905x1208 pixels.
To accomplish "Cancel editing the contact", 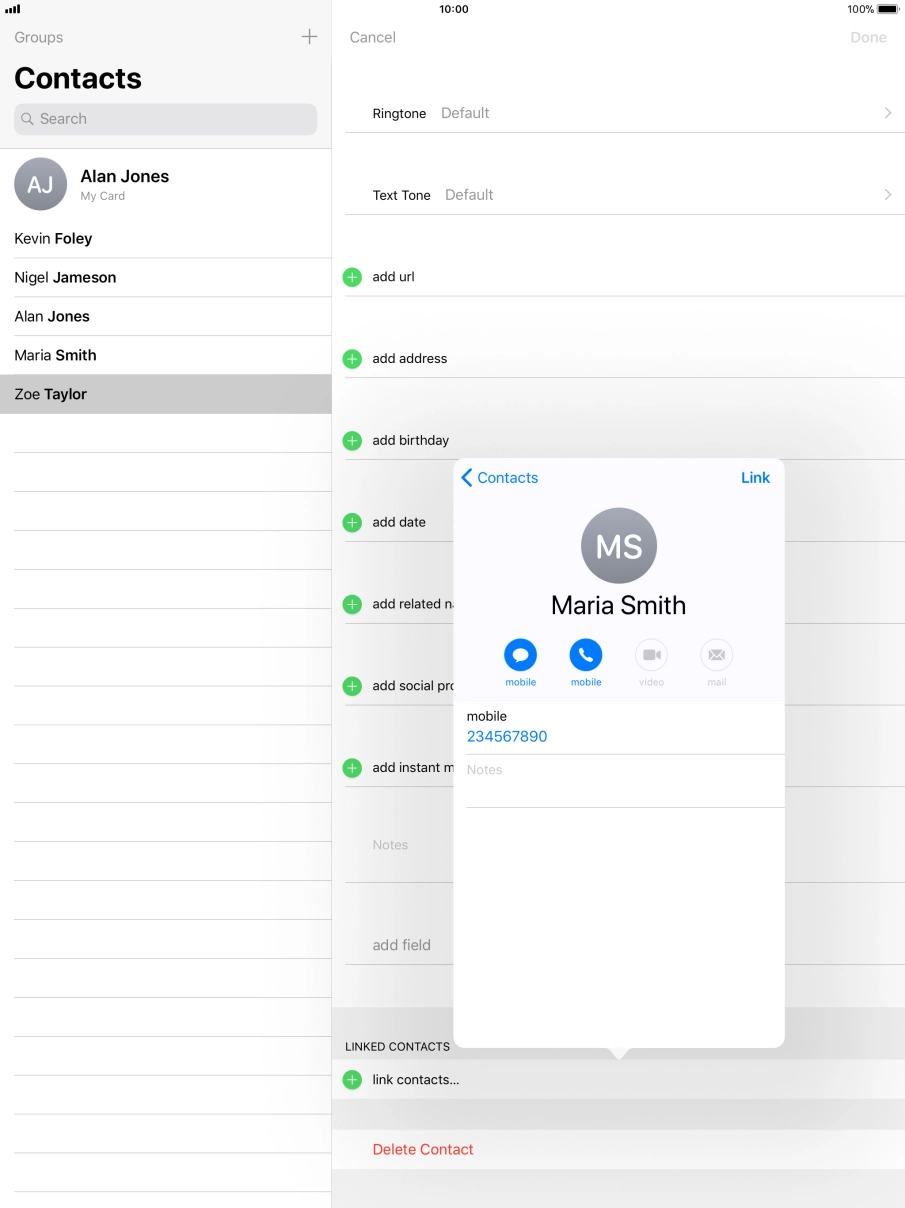I will 372,37.
